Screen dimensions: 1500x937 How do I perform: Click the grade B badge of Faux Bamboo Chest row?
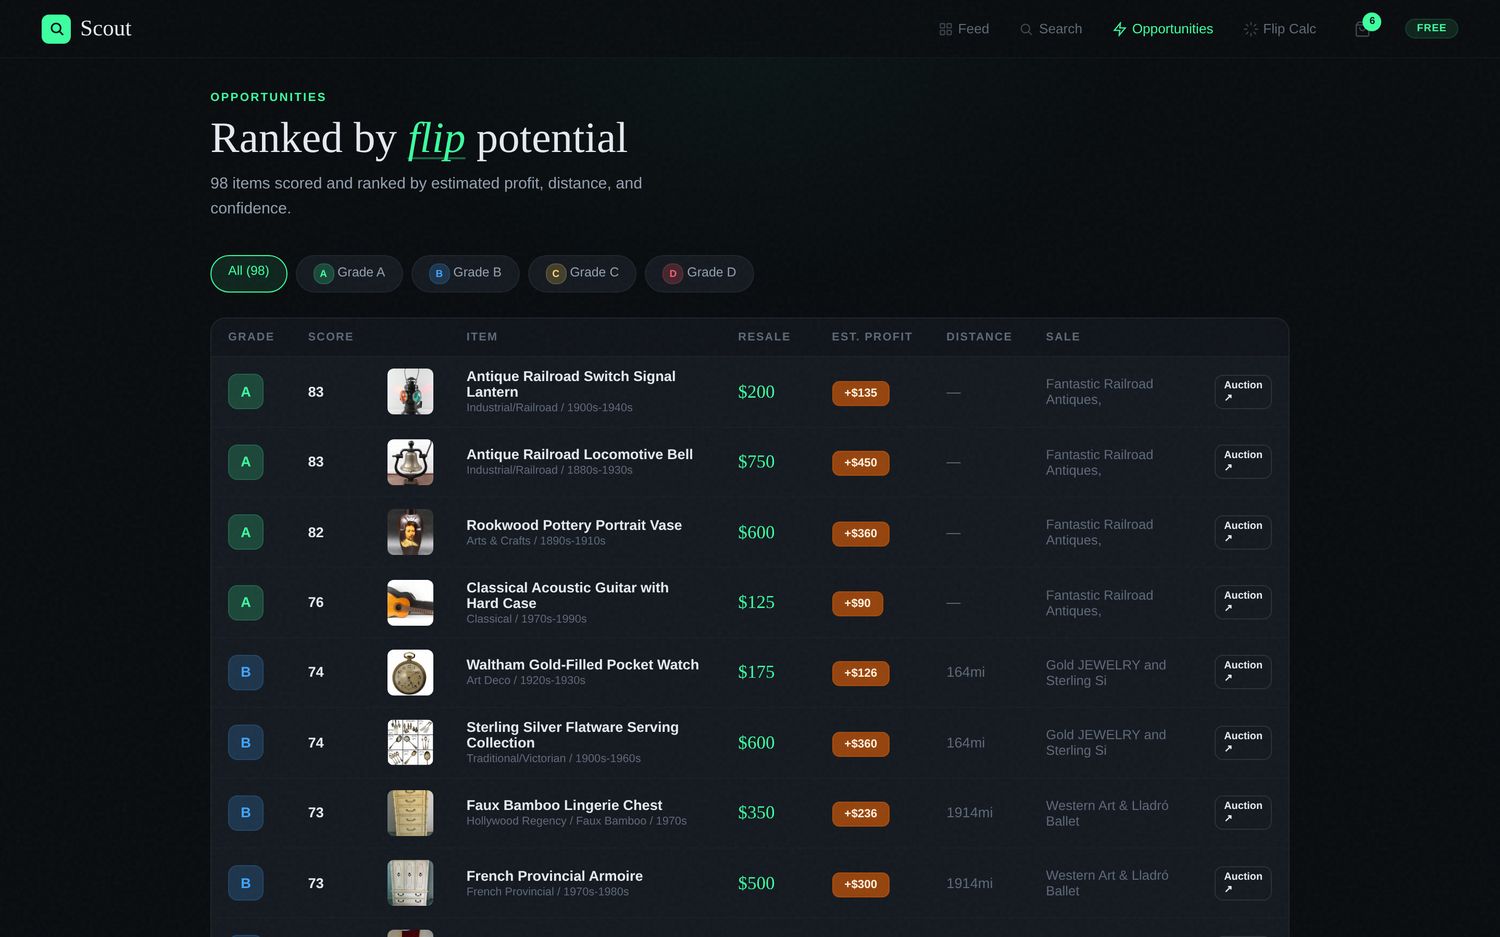click(x=246, y=813)
